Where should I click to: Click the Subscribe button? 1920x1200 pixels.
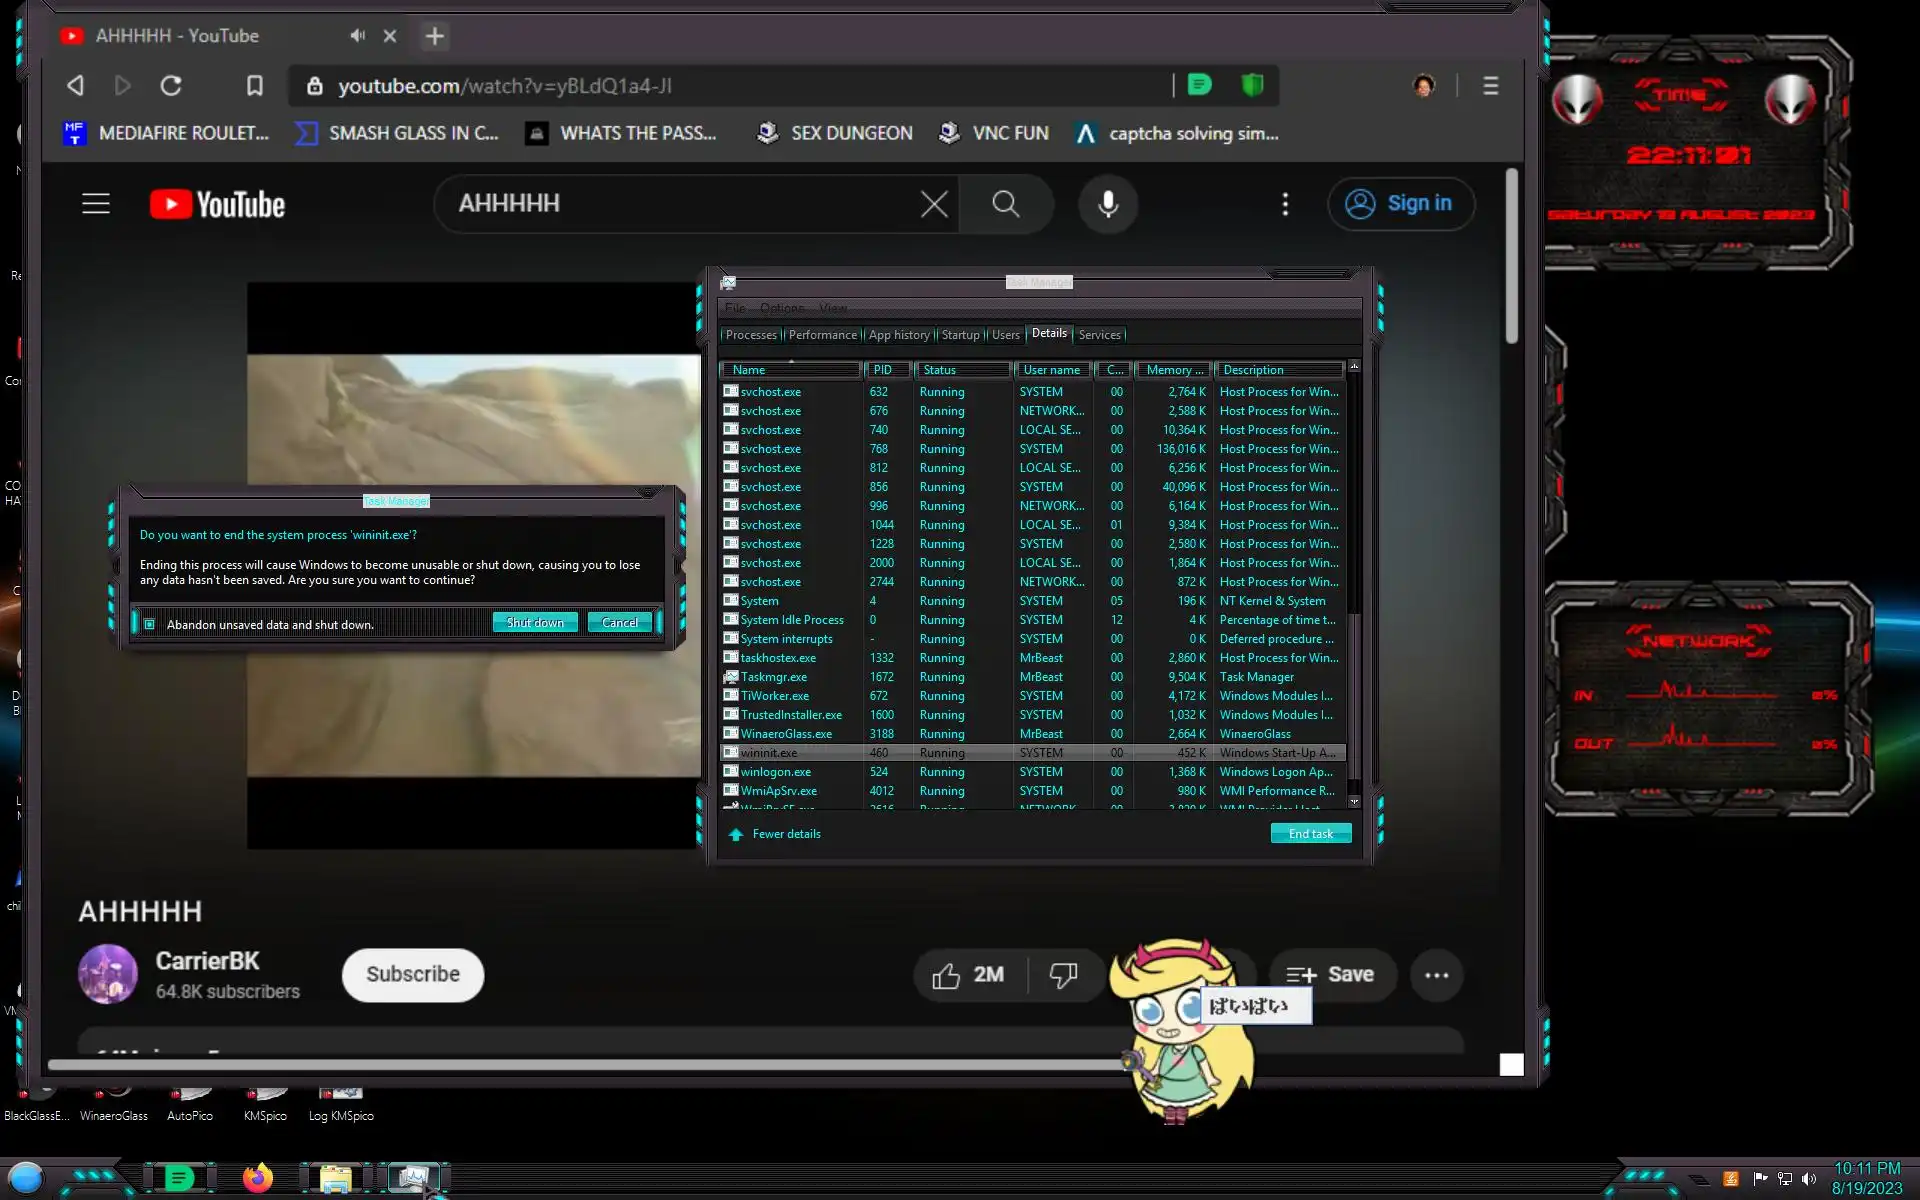pyautogui.click(x=412, y=975)
